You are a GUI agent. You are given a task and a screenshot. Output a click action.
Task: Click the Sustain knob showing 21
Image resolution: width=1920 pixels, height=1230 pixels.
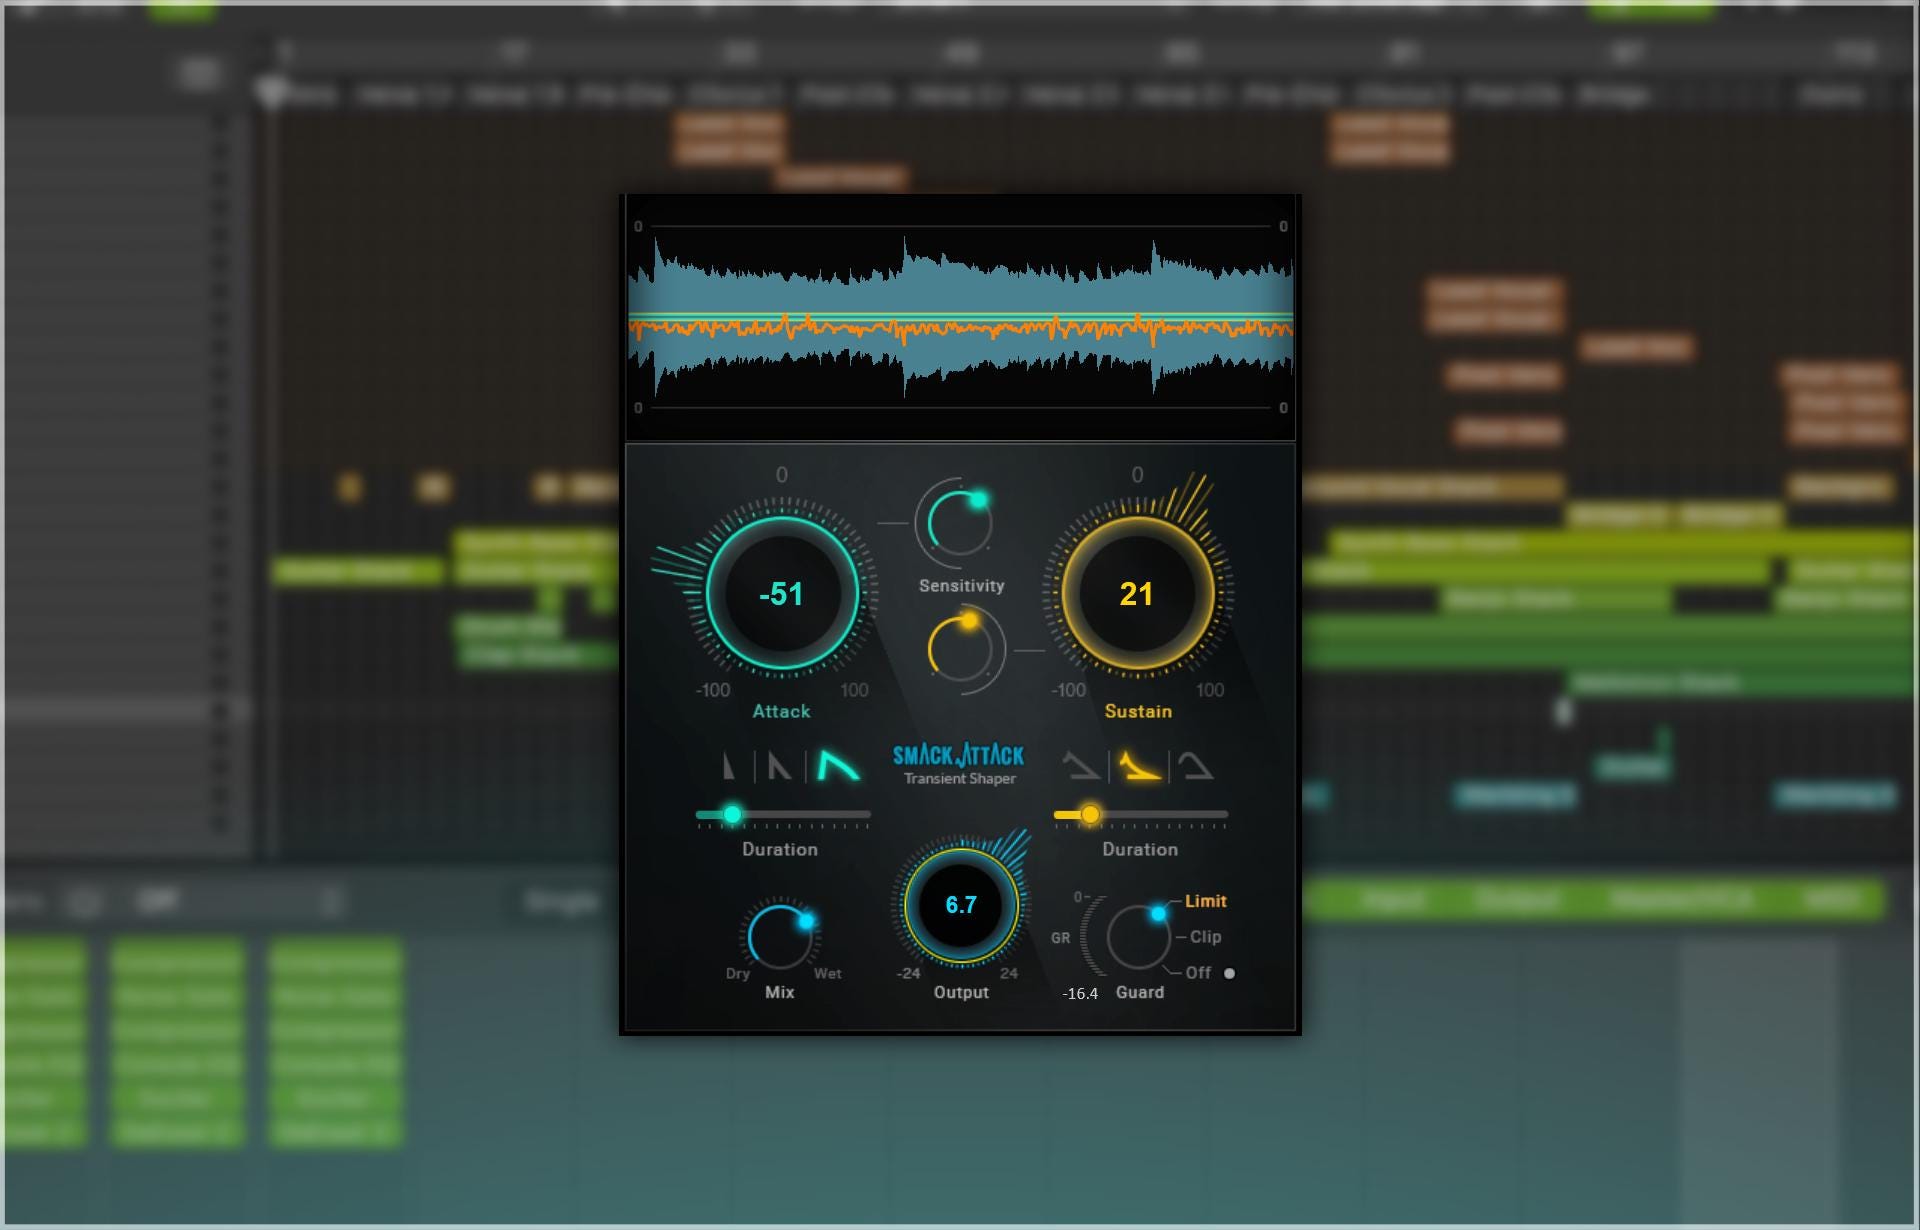tap(1137, 594)
